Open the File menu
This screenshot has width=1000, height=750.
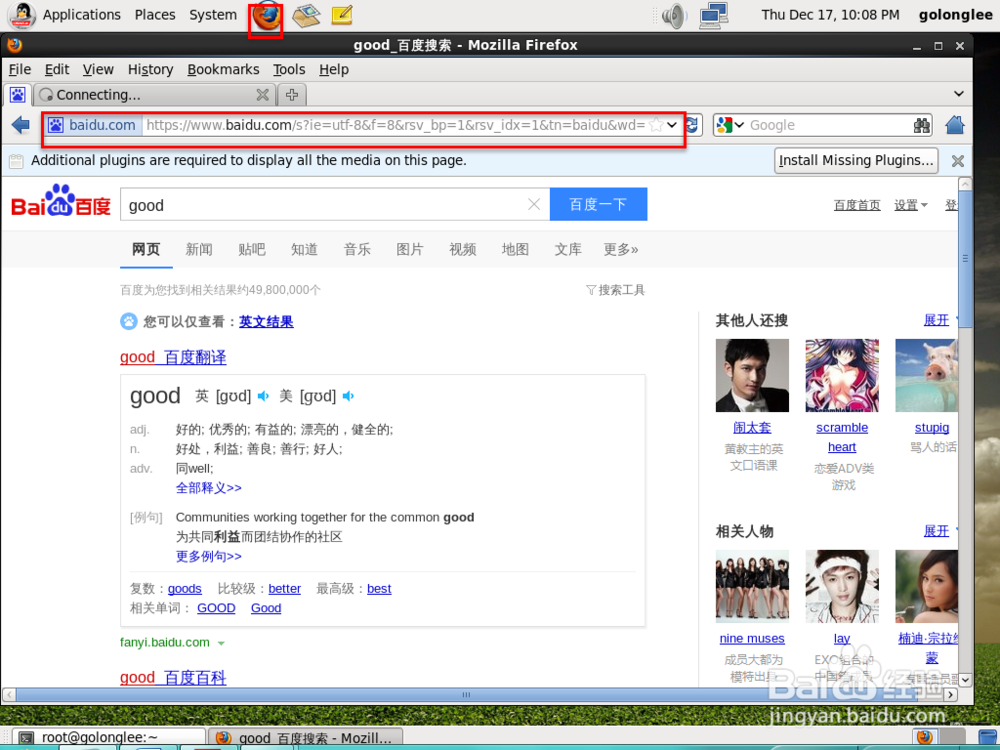[x=20, y=70]
